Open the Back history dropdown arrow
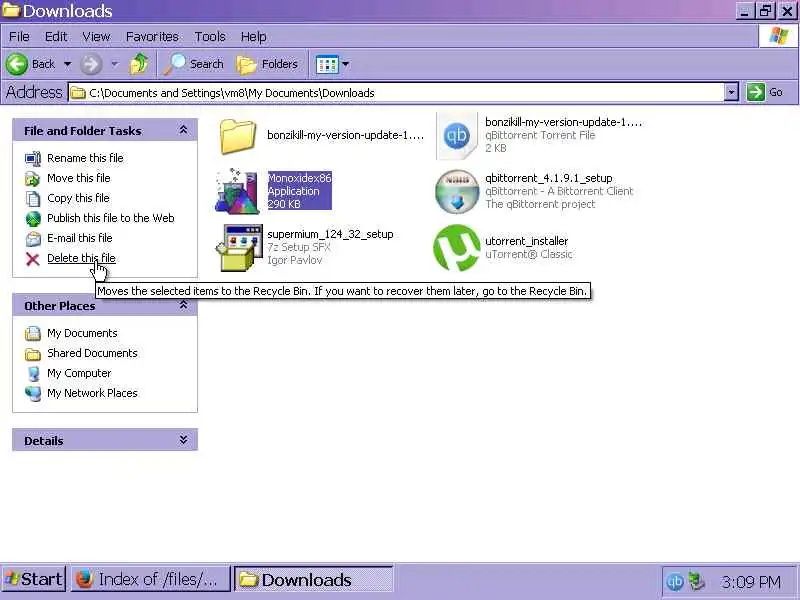800x600 pixels. click(x=67, y=64)
